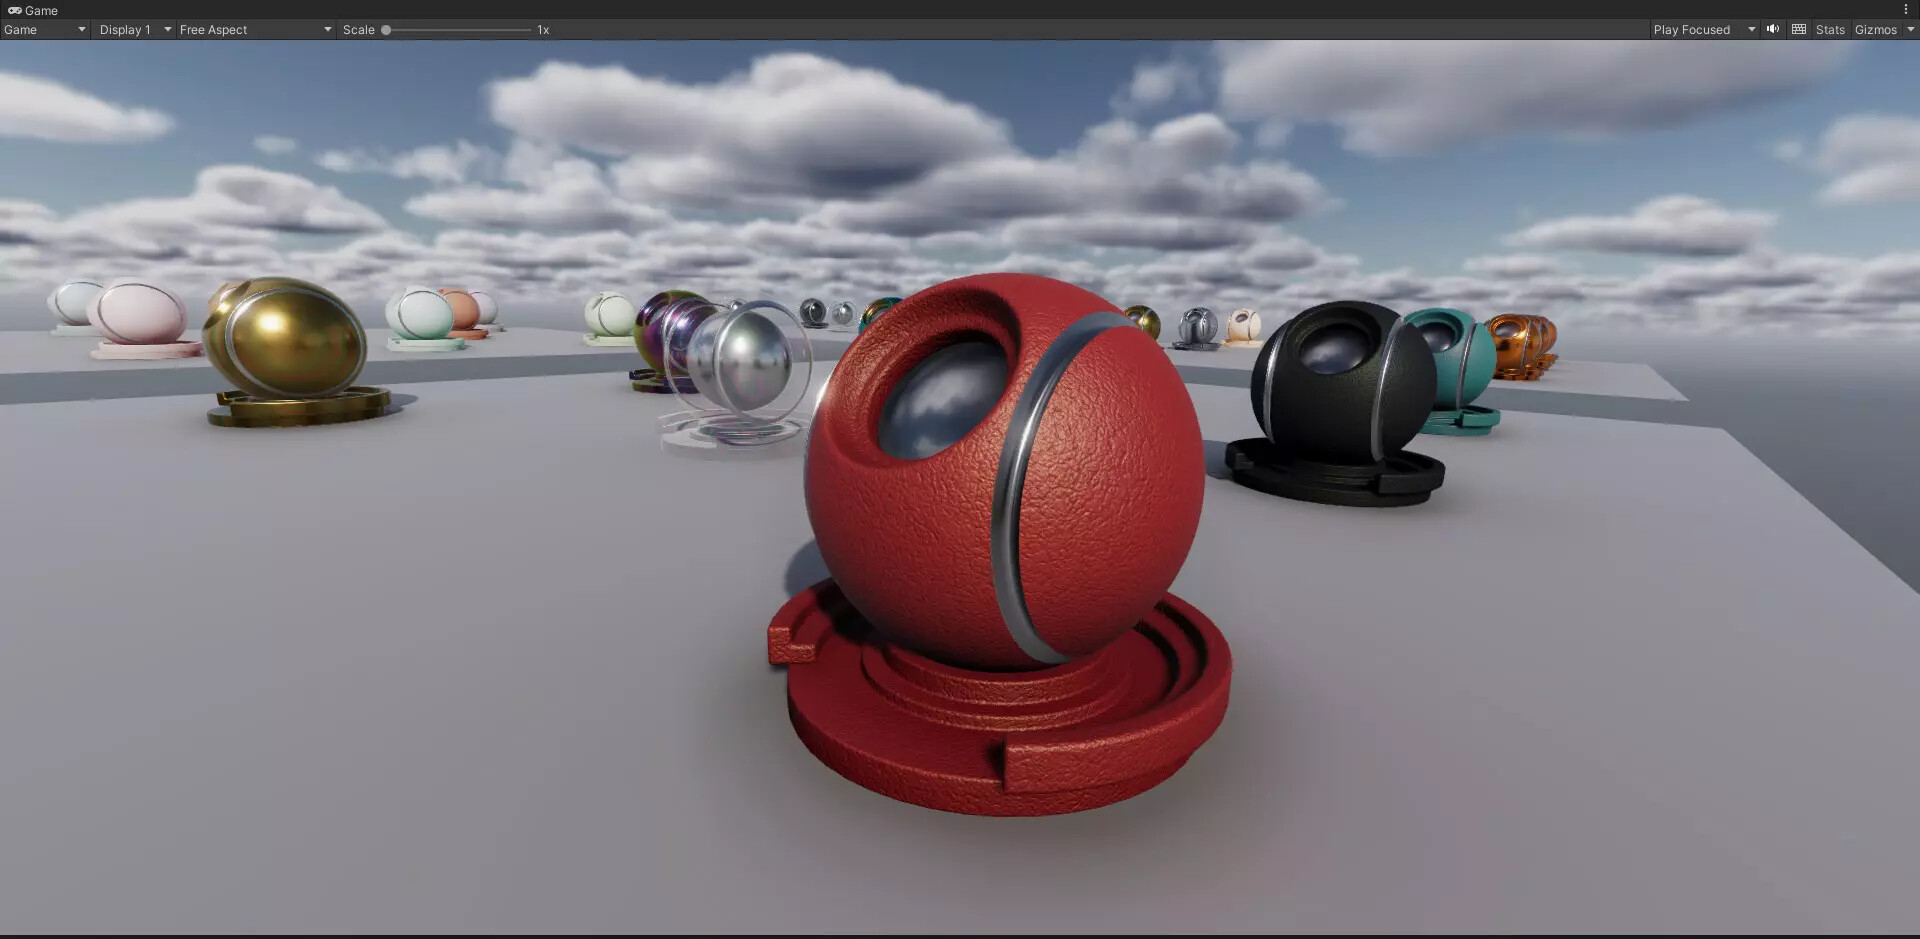This screenshot has width=1920, height=939.
Task: Toggle the Stats overlay button
Action: click(1830, 30)
